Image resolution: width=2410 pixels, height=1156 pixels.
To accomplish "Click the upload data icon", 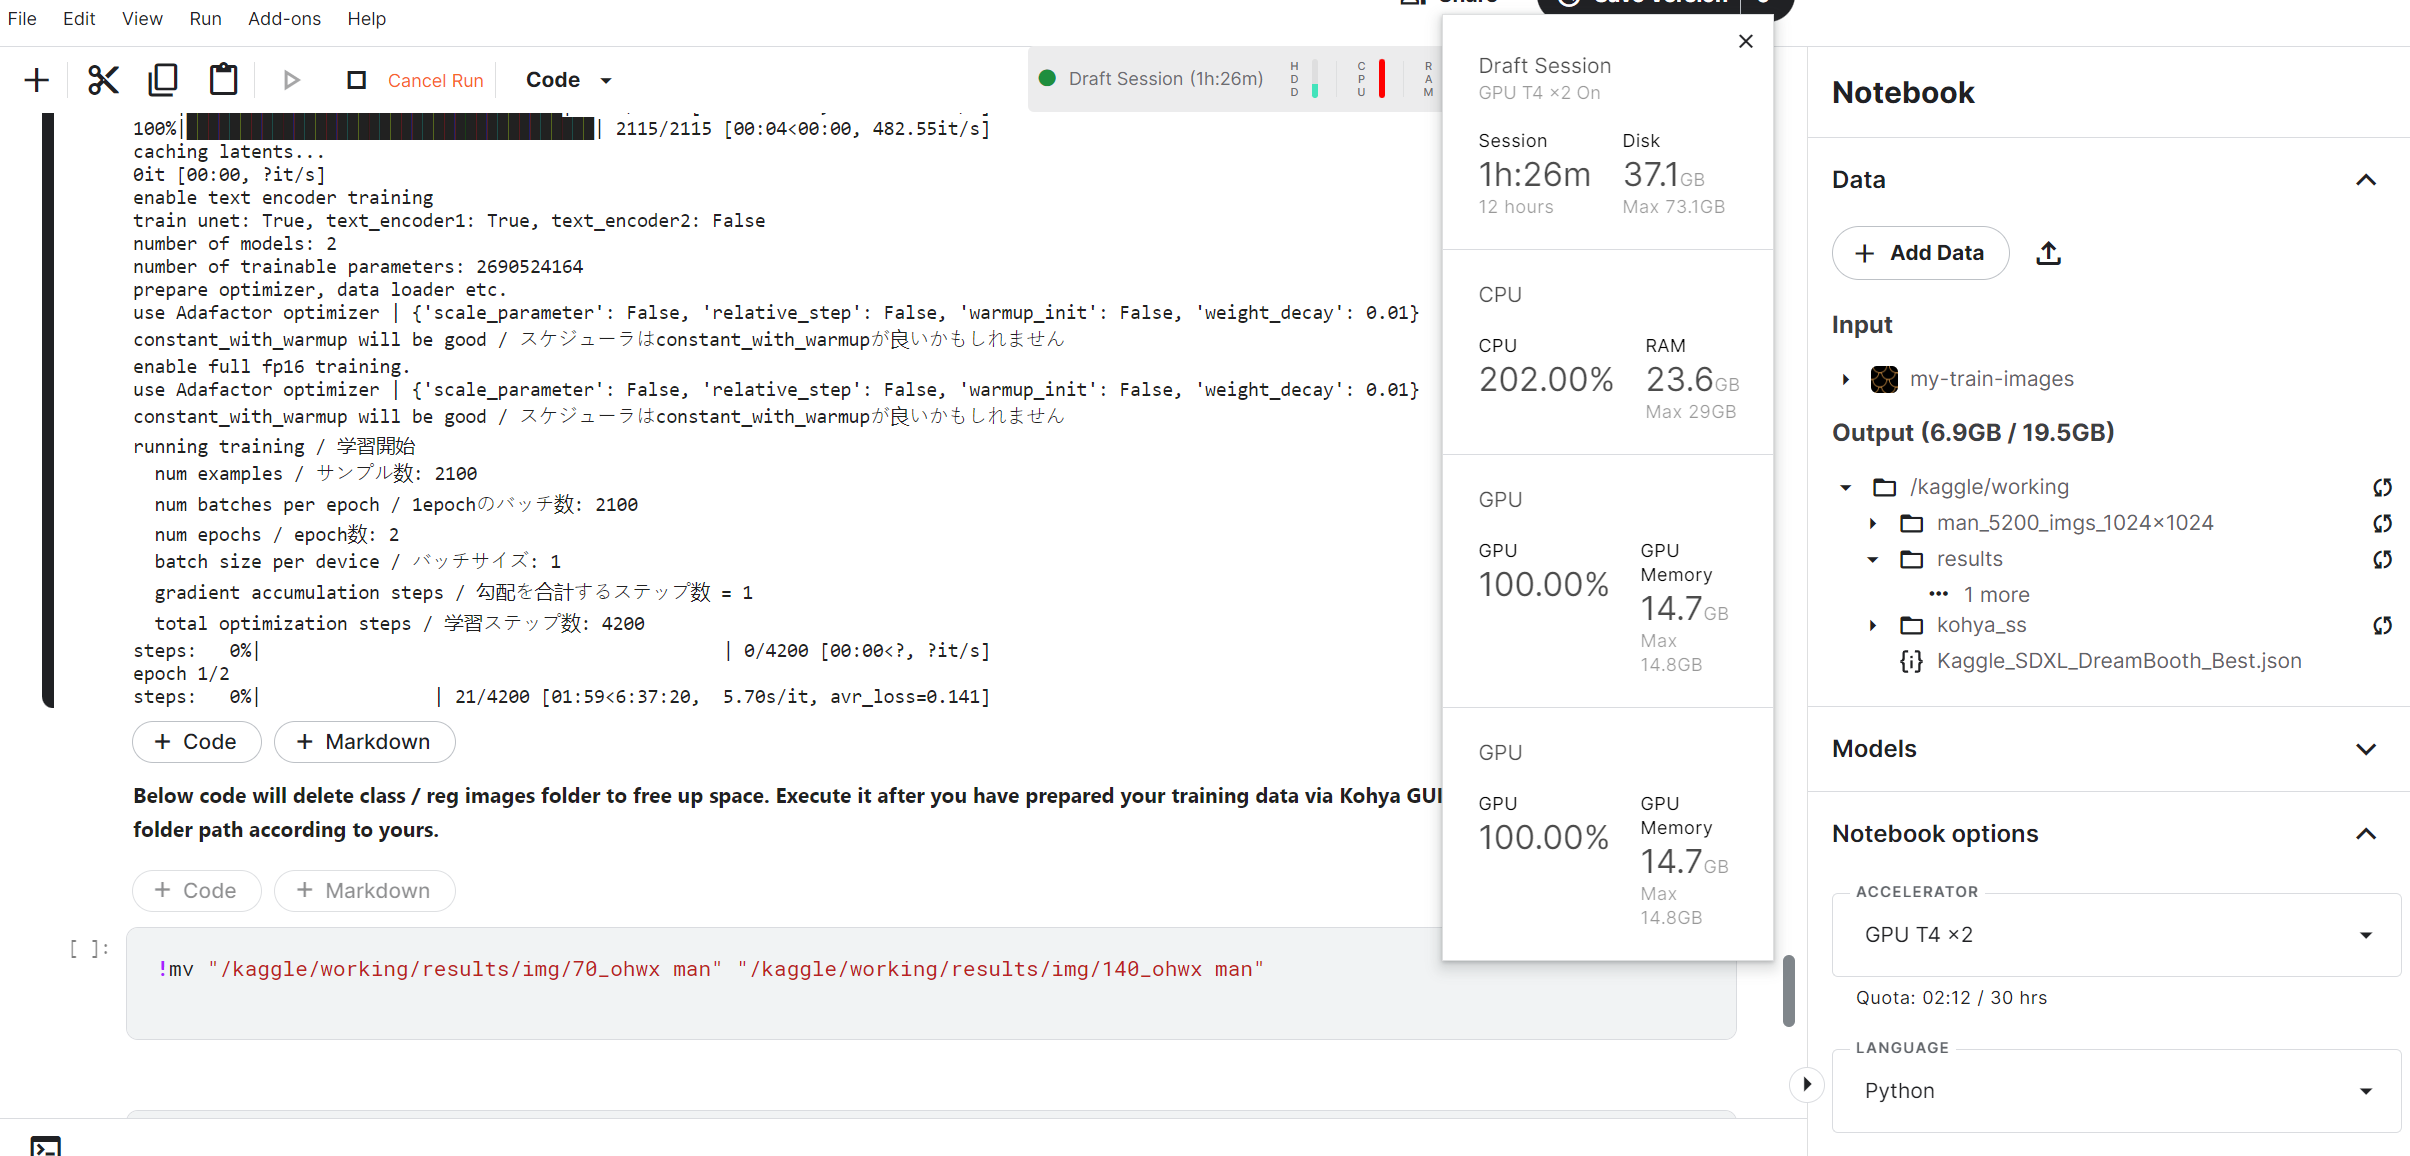I will (x=2048, y=254).
